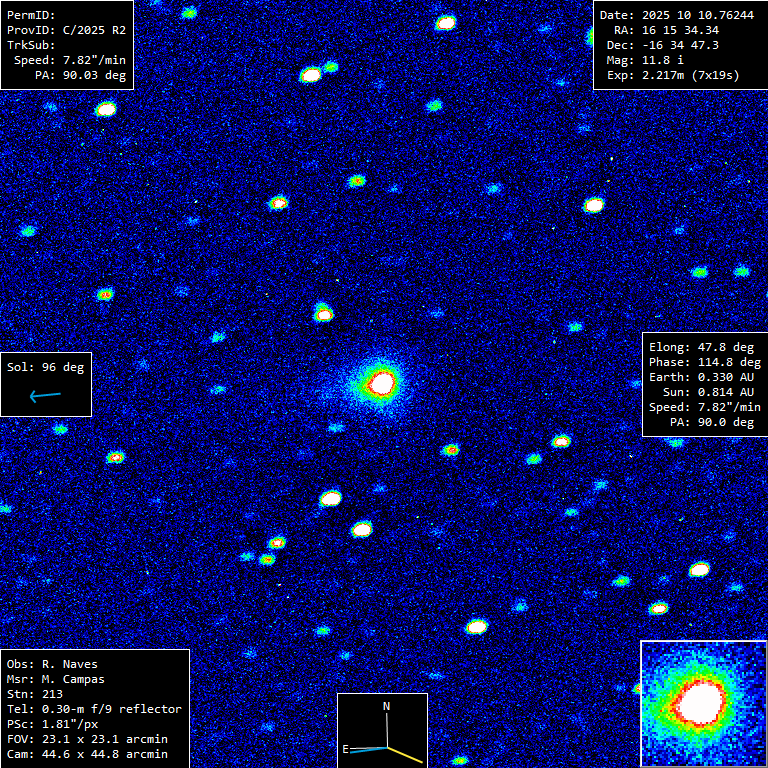The height and width of the screenshot is (768, 768).
Task: Open the magnified comet inset thumbnail
Action: 702,703
